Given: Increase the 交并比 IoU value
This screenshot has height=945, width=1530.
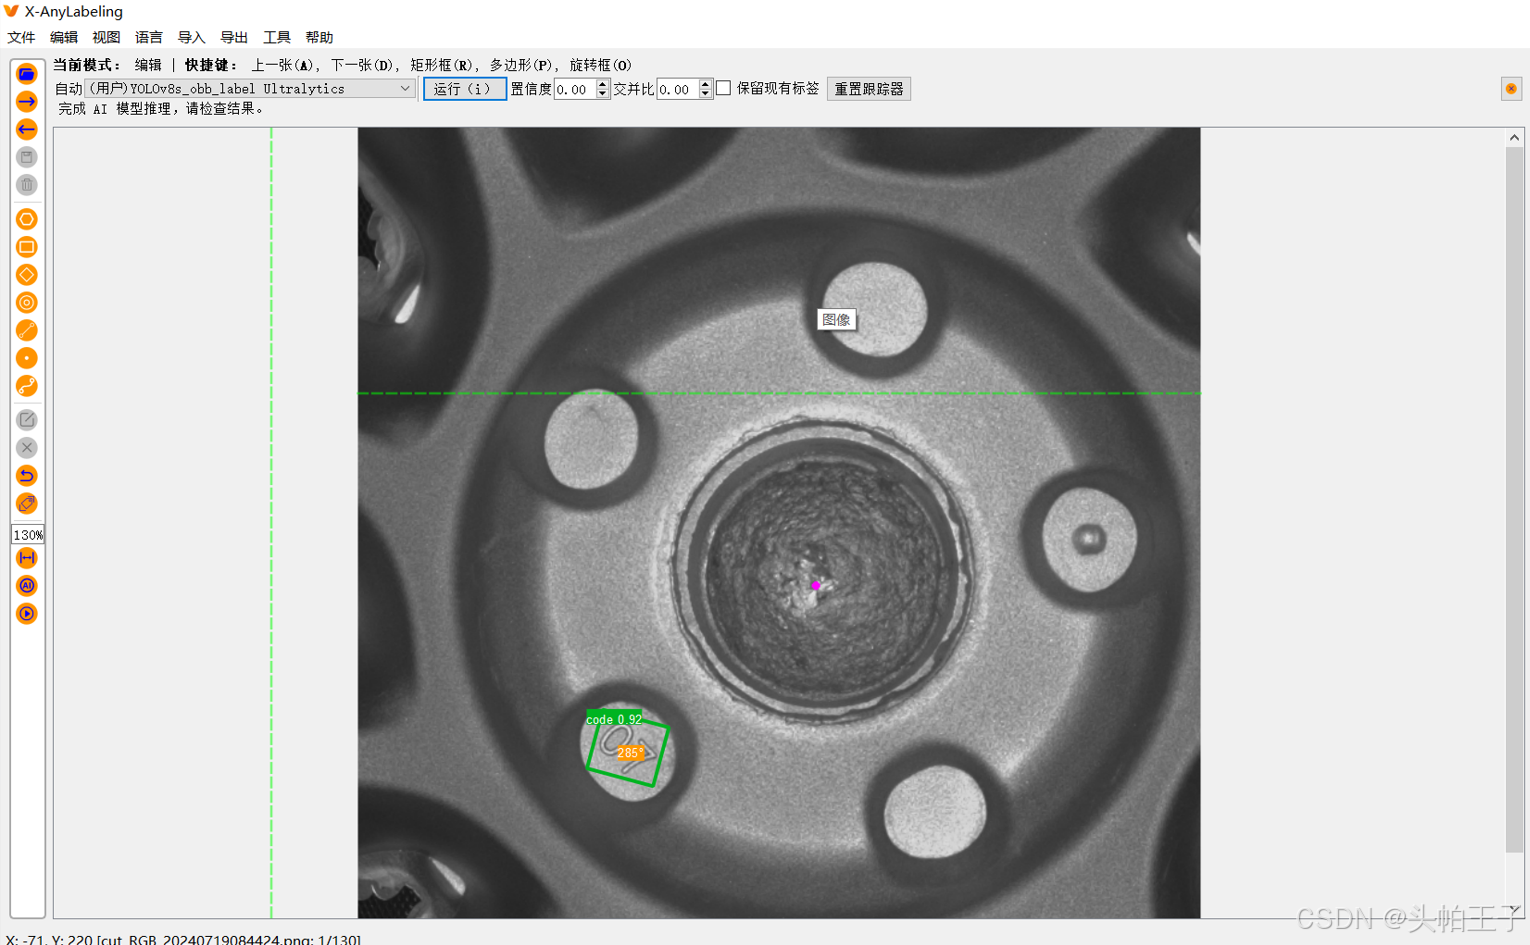Looking at the screenshot, I should (706, 84).
